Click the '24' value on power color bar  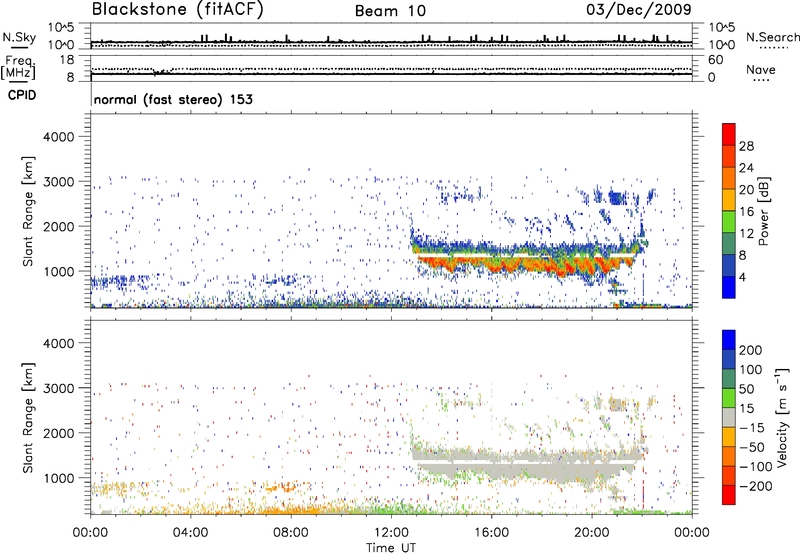tap(746, 168)
